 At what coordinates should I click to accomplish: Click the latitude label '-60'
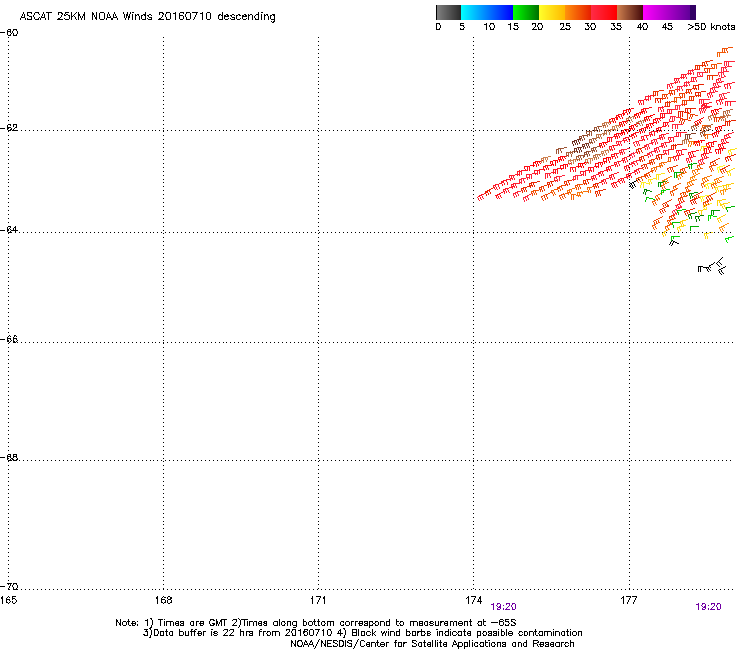(9, 33)
